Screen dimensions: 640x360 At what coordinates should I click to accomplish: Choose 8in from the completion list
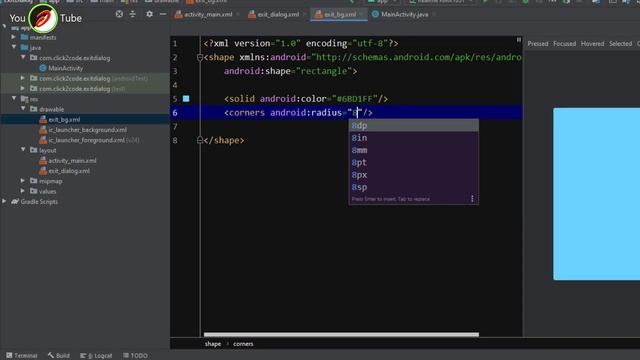(413, 138)
